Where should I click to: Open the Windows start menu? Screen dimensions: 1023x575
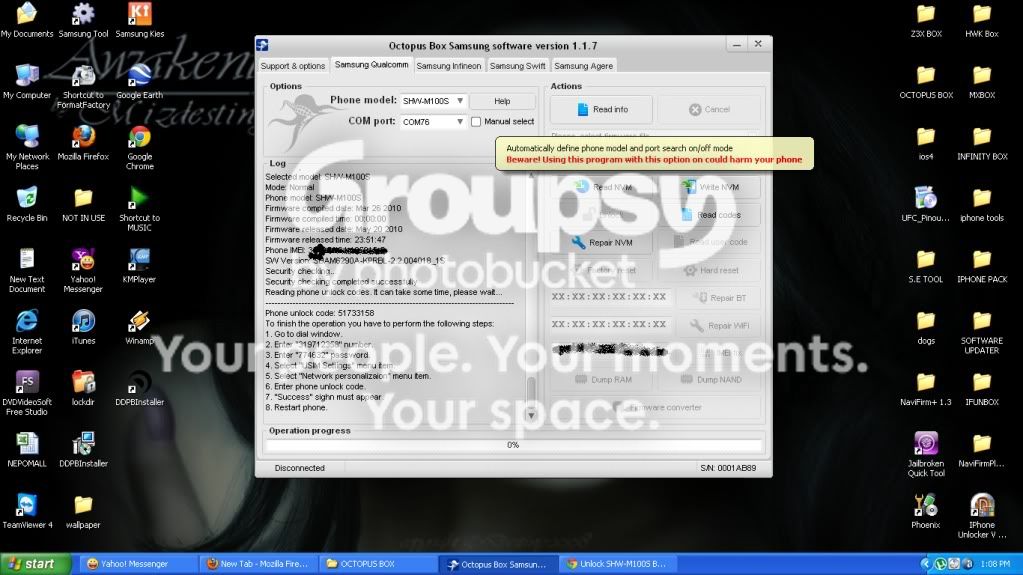(35, 564)
